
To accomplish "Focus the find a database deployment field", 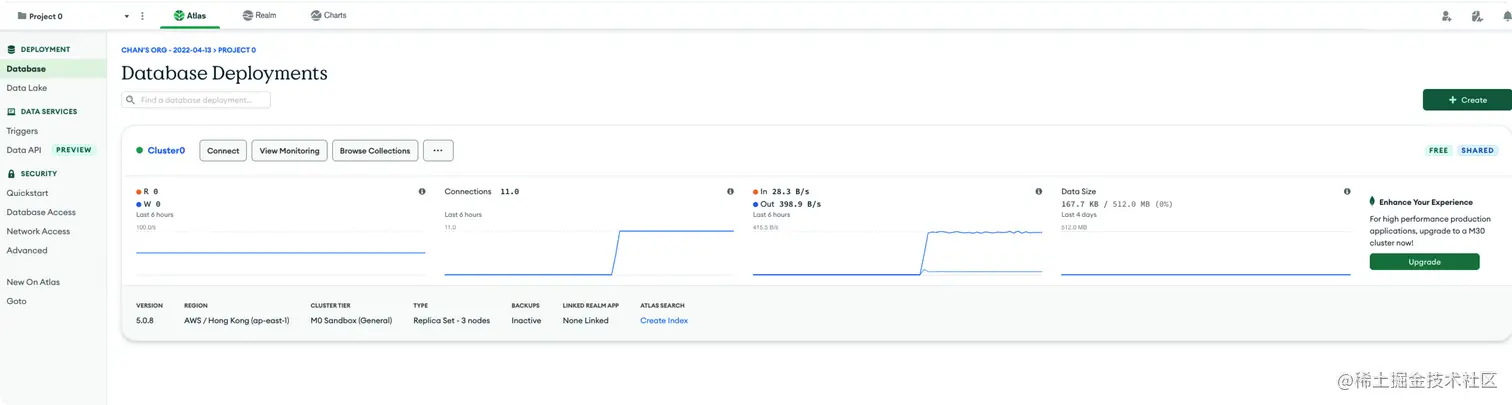I will 196,100.
